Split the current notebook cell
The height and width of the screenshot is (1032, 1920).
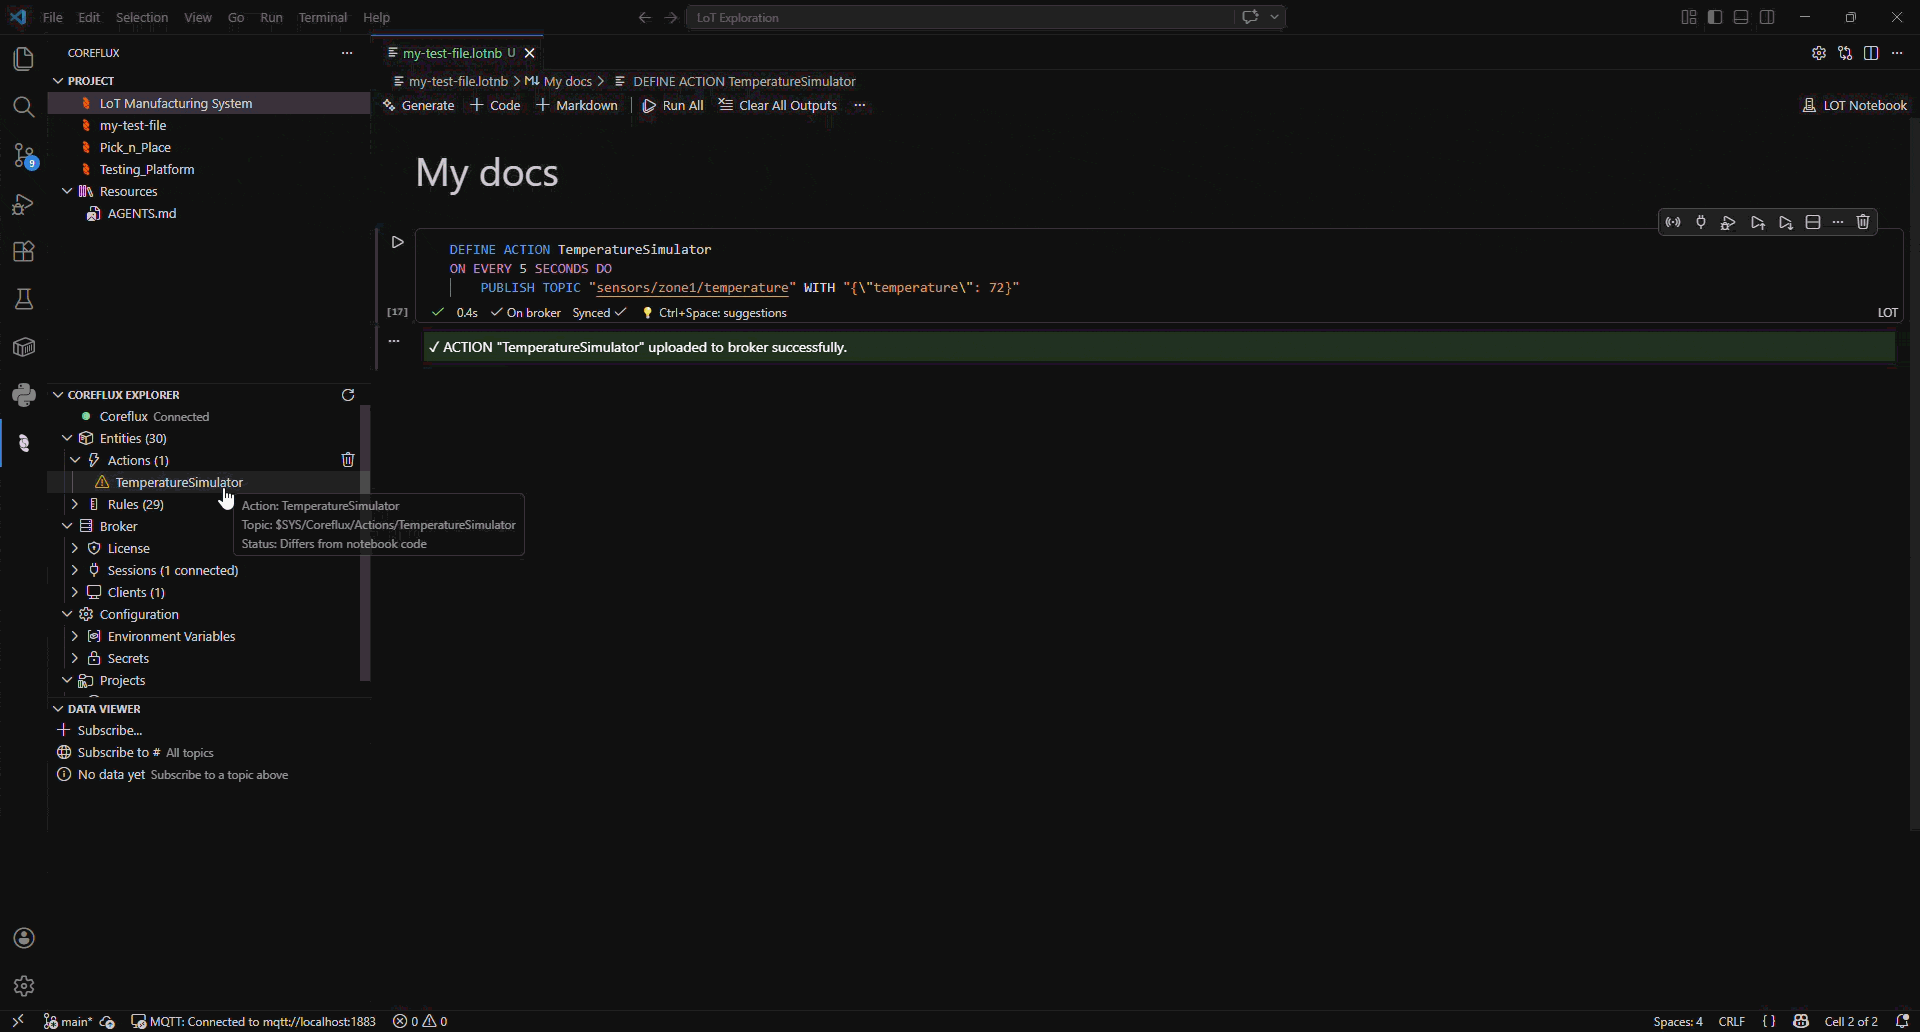[1813, 222]
